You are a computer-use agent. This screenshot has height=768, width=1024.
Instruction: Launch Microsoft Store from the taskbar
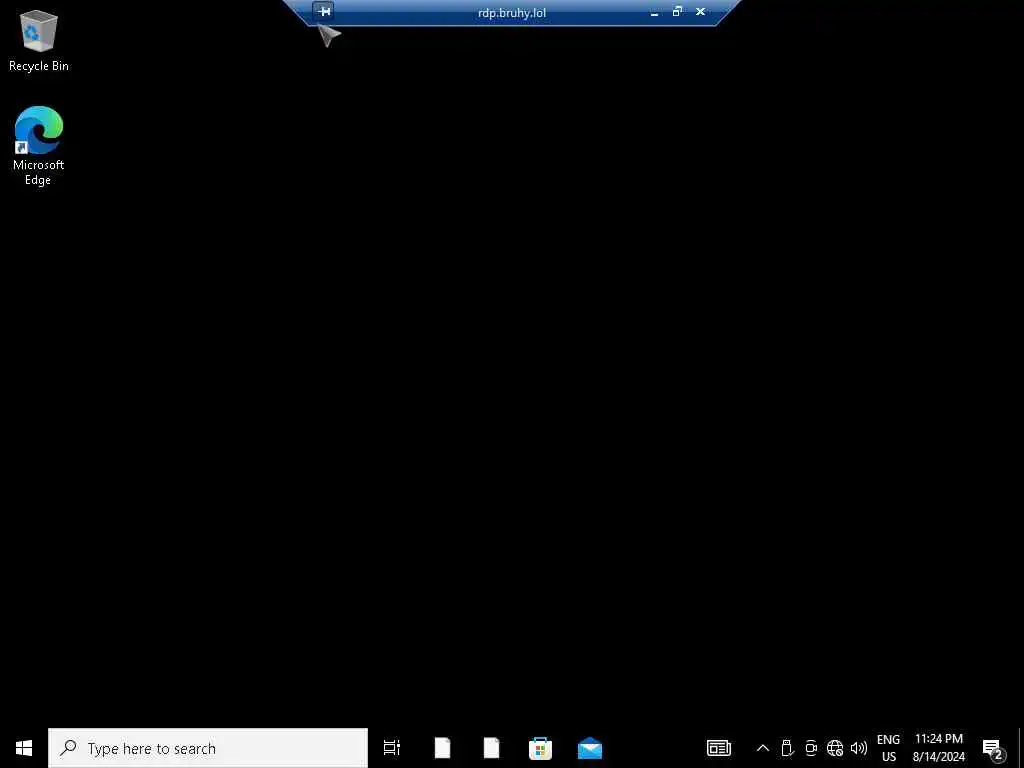[540, 748]
